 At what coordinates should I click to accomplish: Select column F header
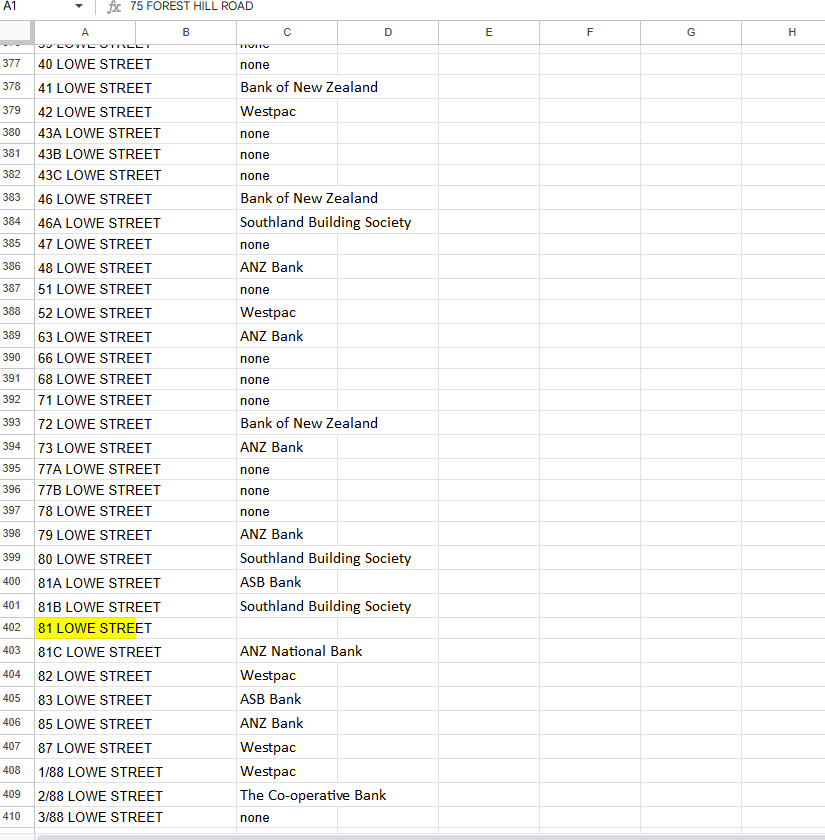click(x=590, y=33)
